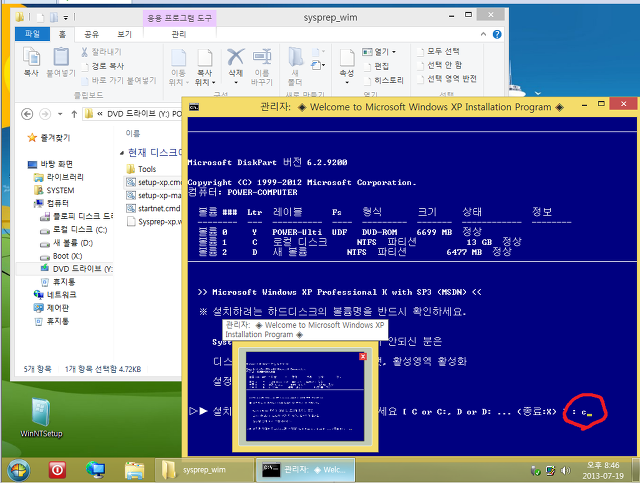640x483 pixels.
Task: Click Paste shortcut (바로 가기 붙여넣기)
Action: [x=118, y=80]
